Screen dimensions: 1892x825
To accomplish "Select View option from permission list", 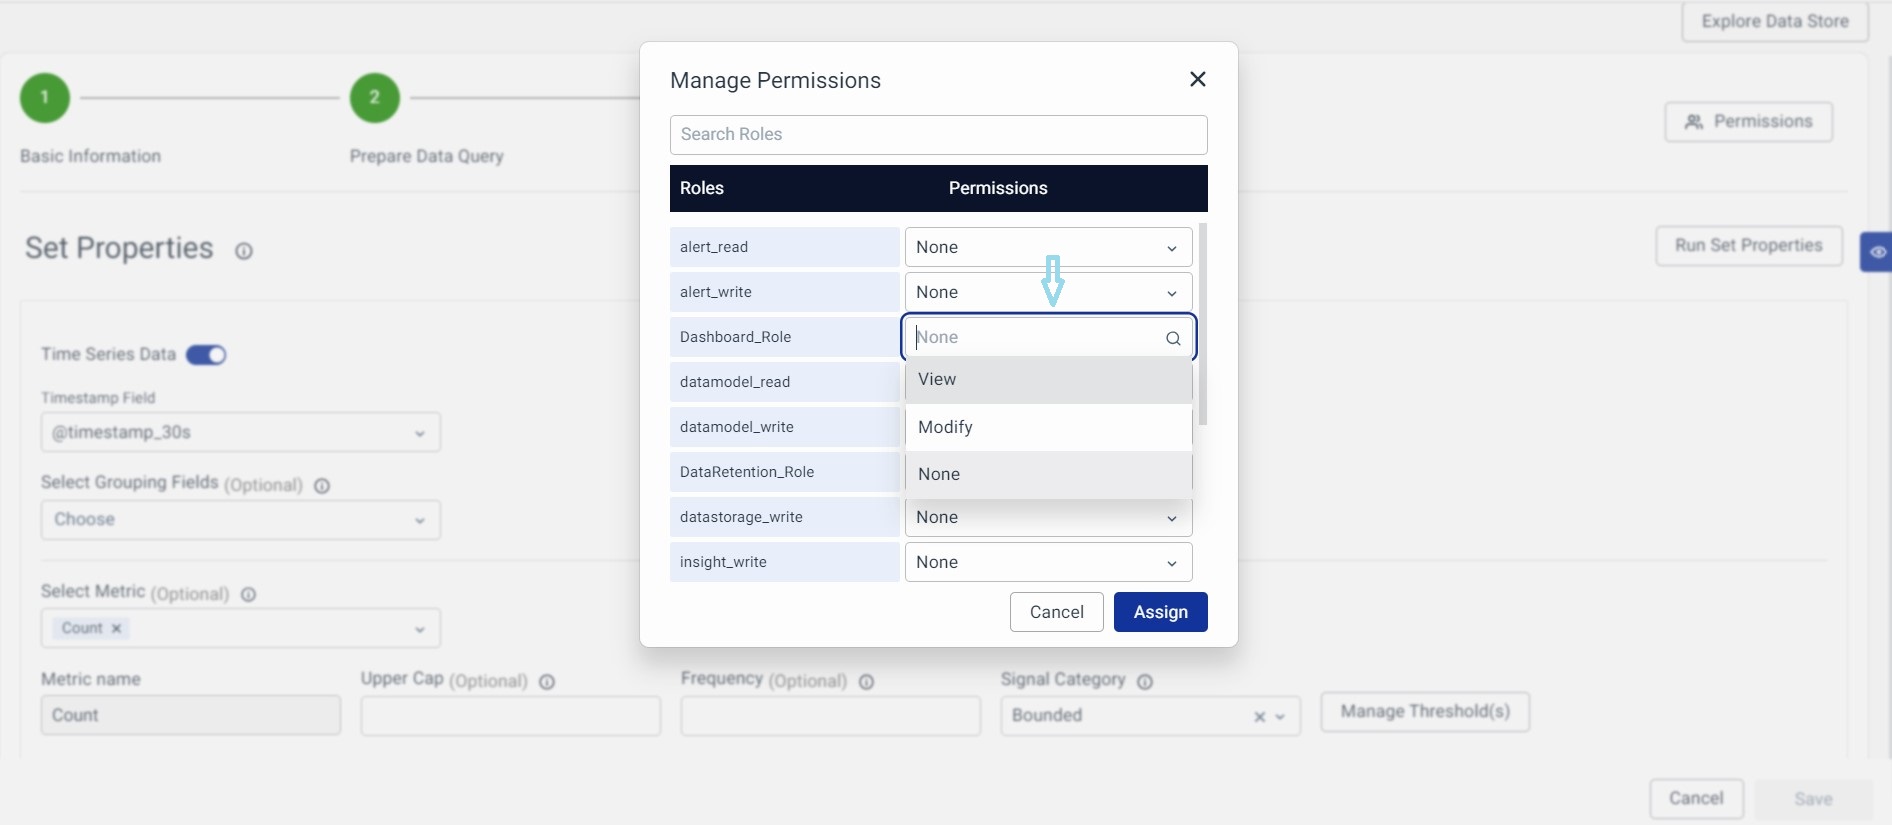I will tap(1048, 380).
